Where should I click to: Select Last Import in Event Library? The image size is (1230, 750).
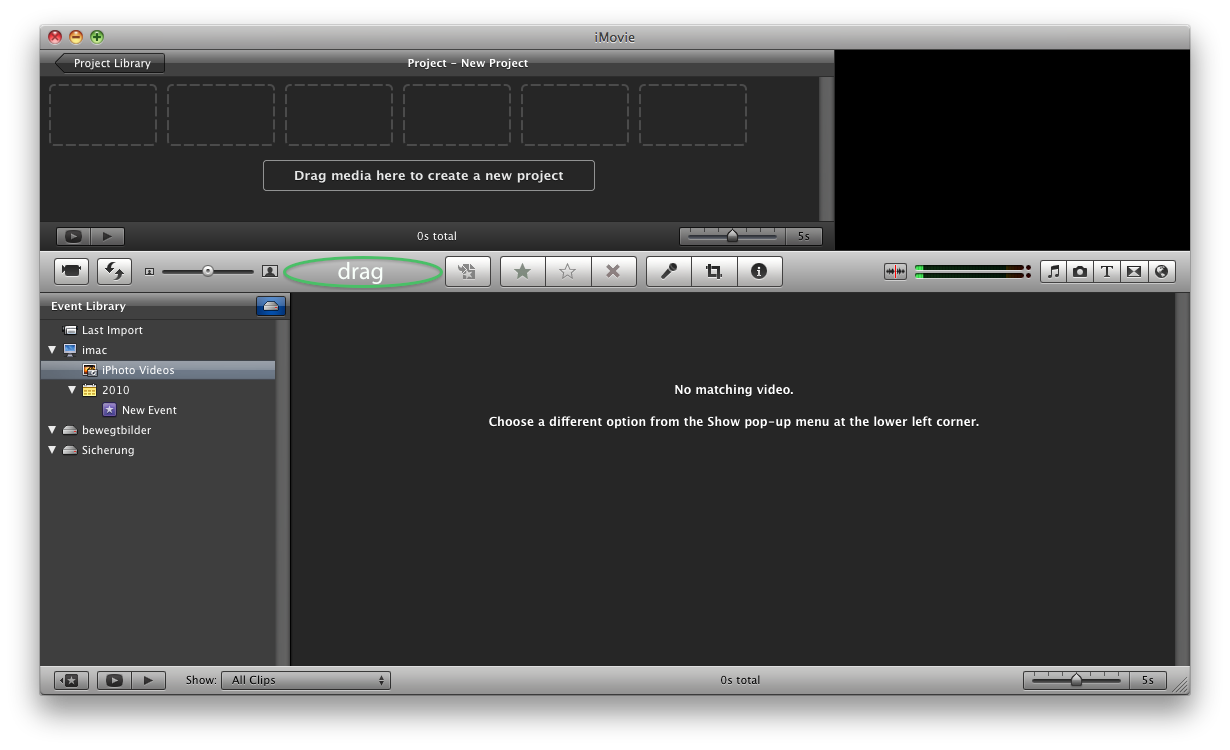[x=112, y=330]
